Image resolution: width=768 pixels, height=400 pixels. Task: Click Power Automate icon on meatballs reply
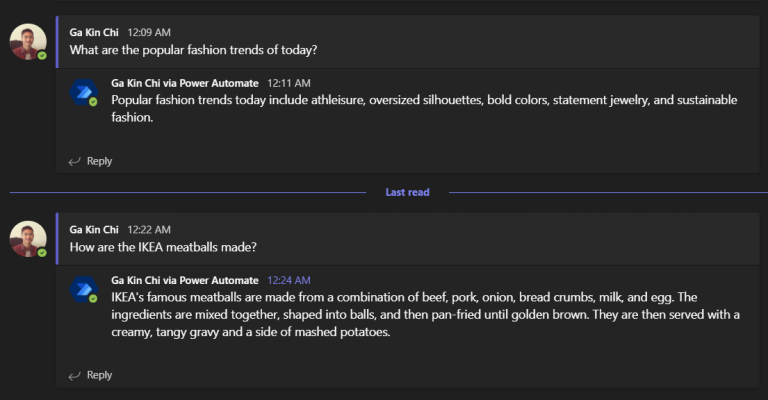[x=83, y=289]
